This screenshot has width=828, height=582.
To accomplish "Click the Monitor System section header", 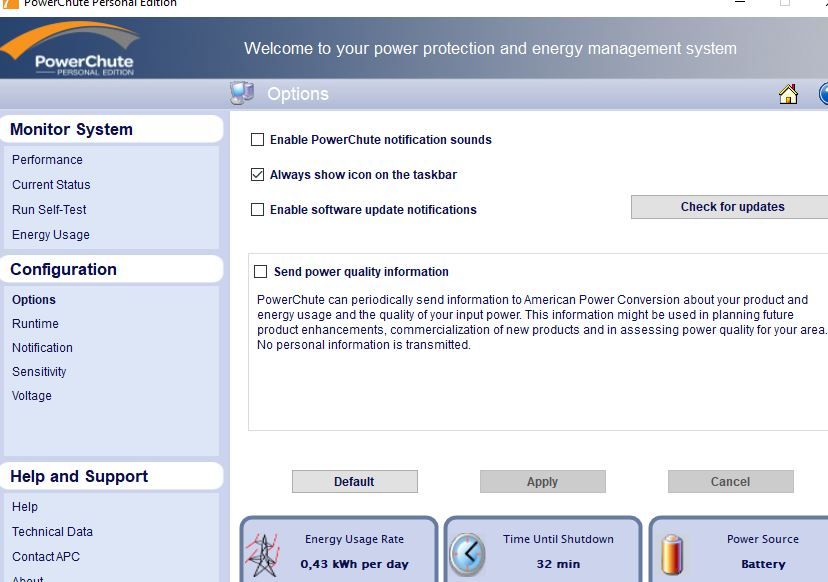I will (111, 129).
